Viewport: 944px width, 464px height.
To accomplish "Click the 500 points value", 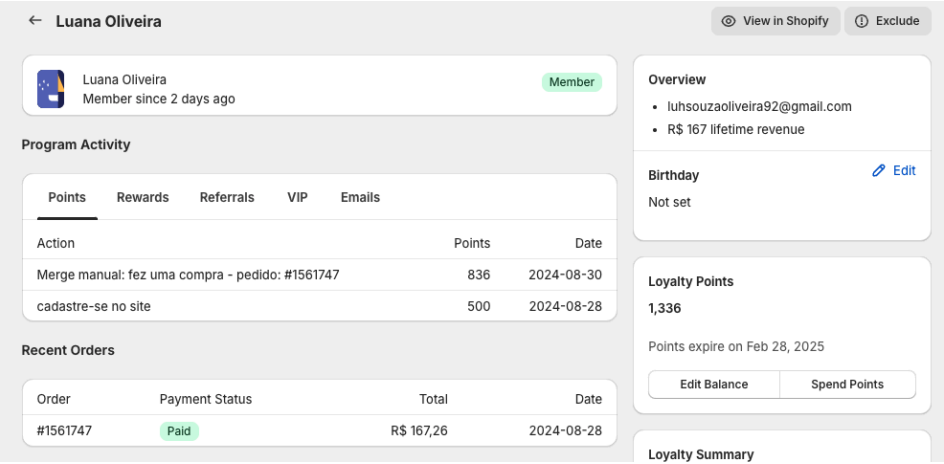I will pyautogui.click(x=479, y=306).
